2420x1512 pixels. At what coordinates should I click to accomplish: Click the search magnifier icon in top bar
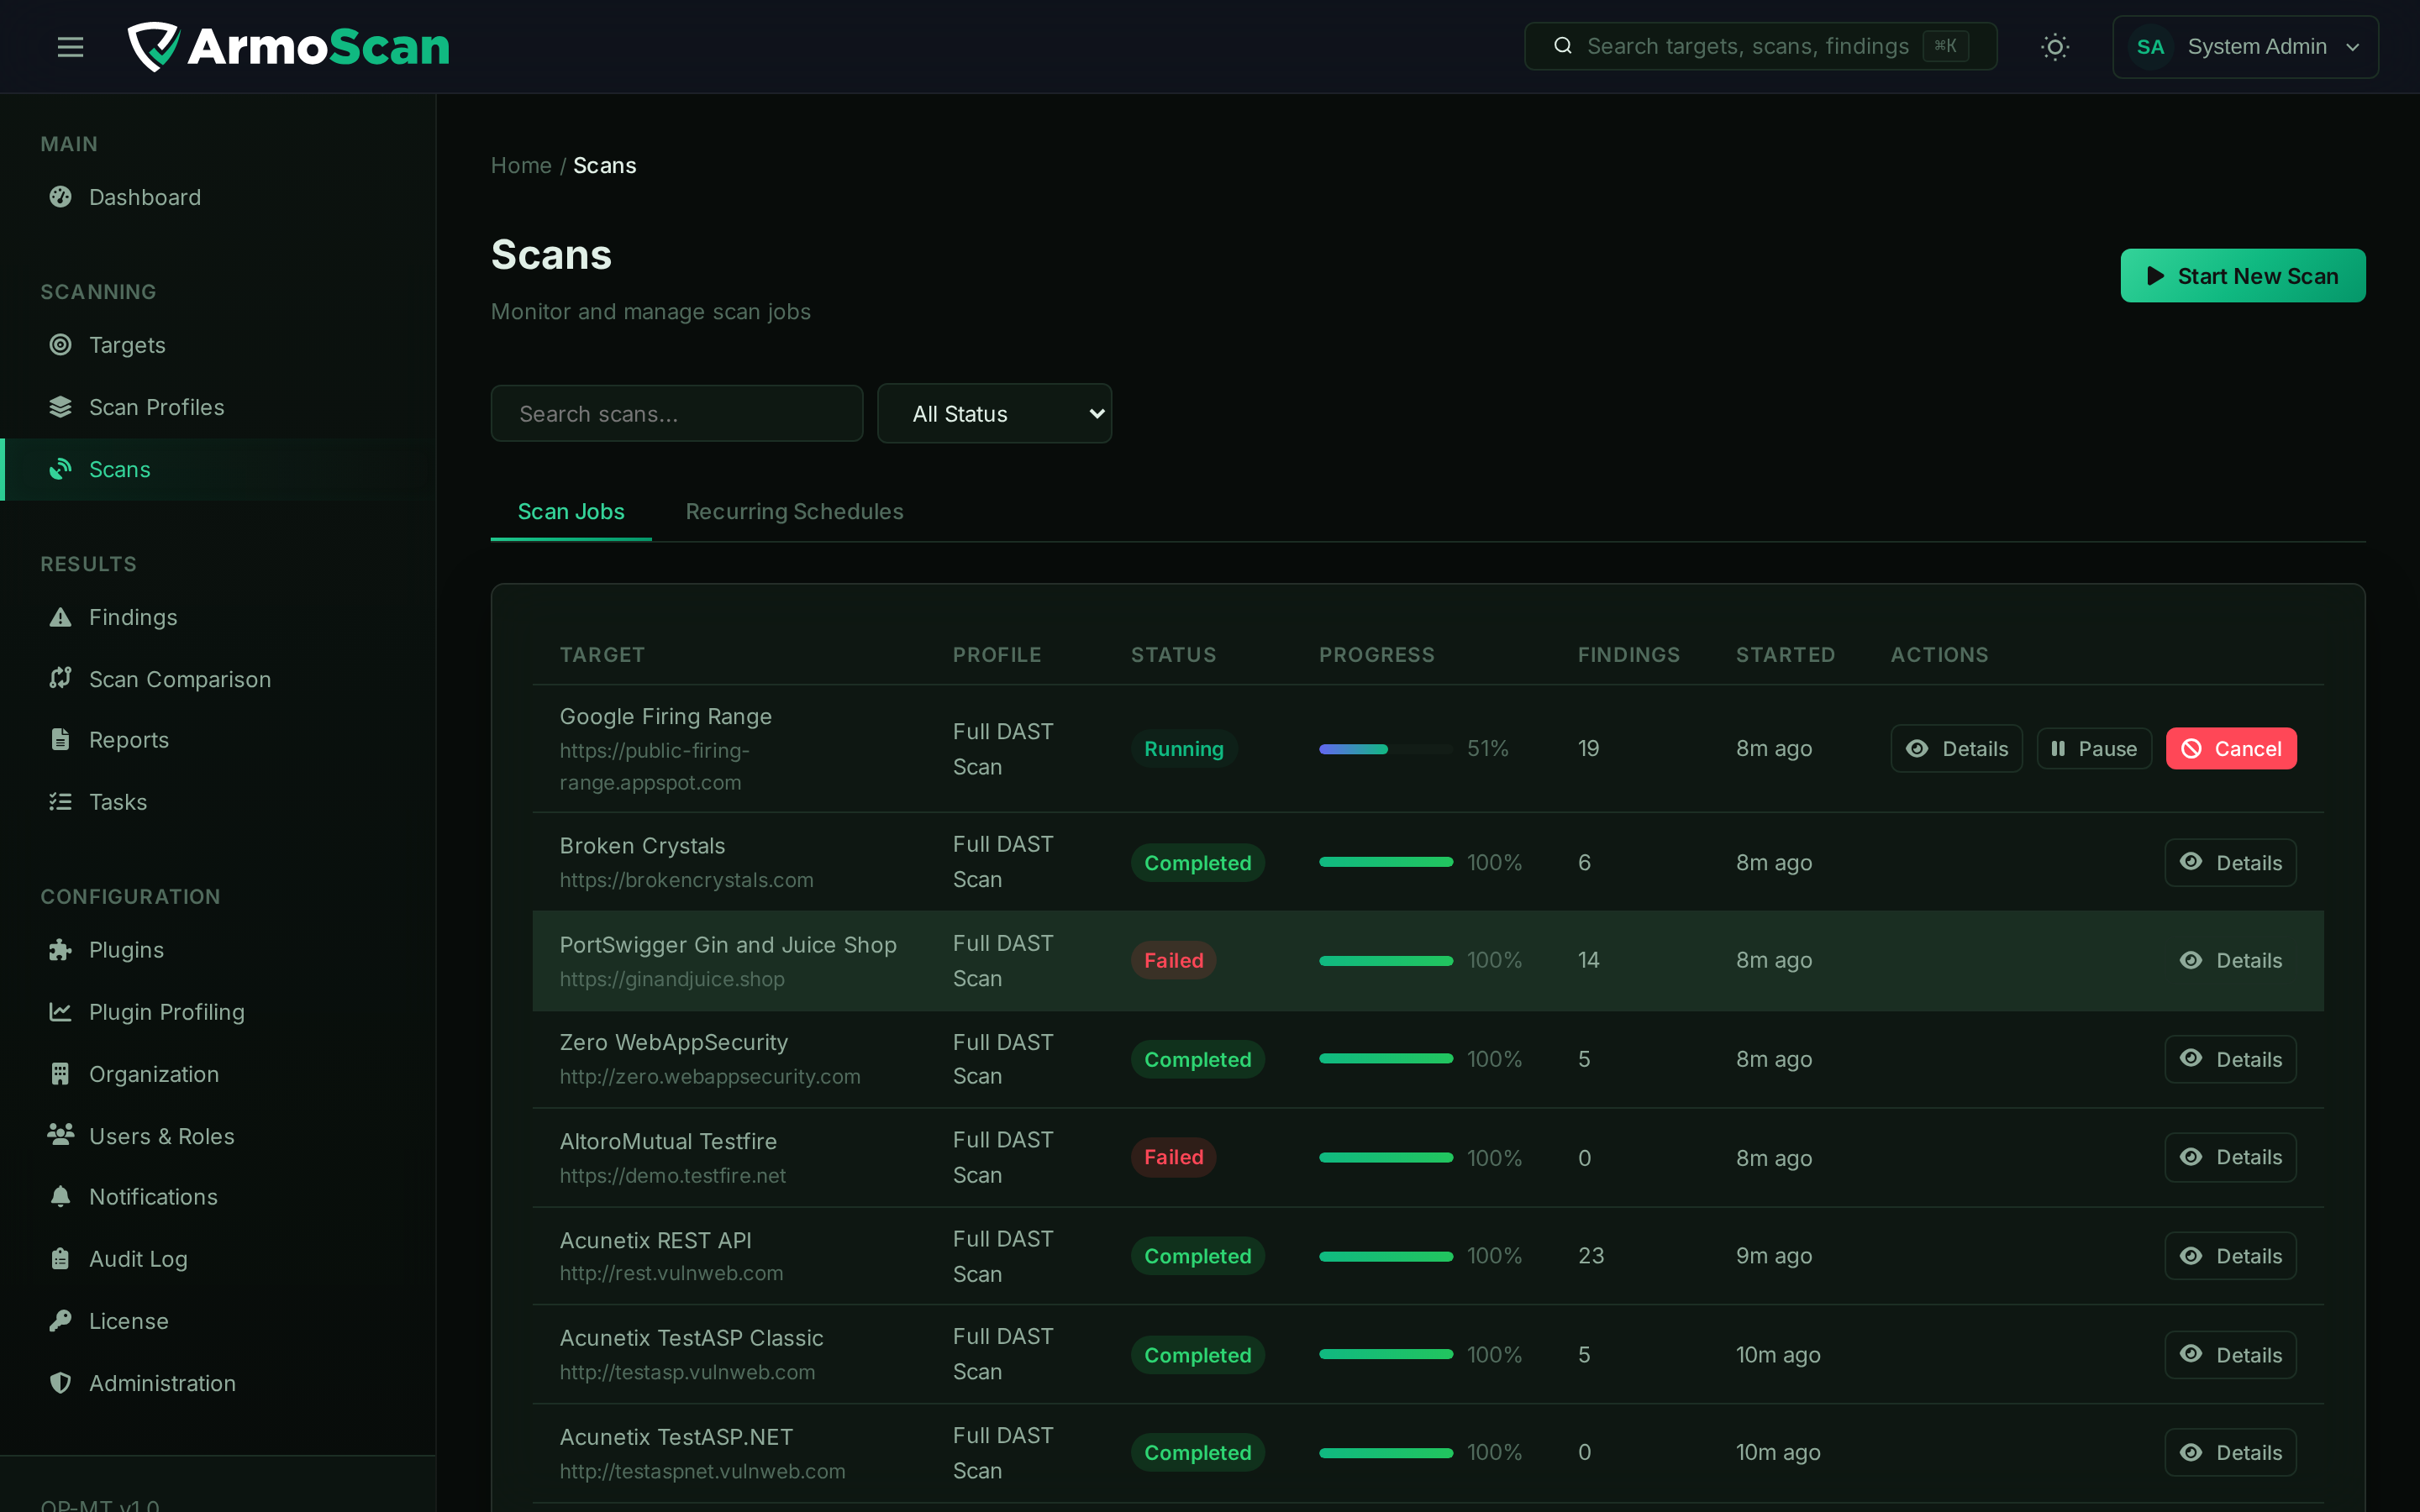pos(1562,46)
